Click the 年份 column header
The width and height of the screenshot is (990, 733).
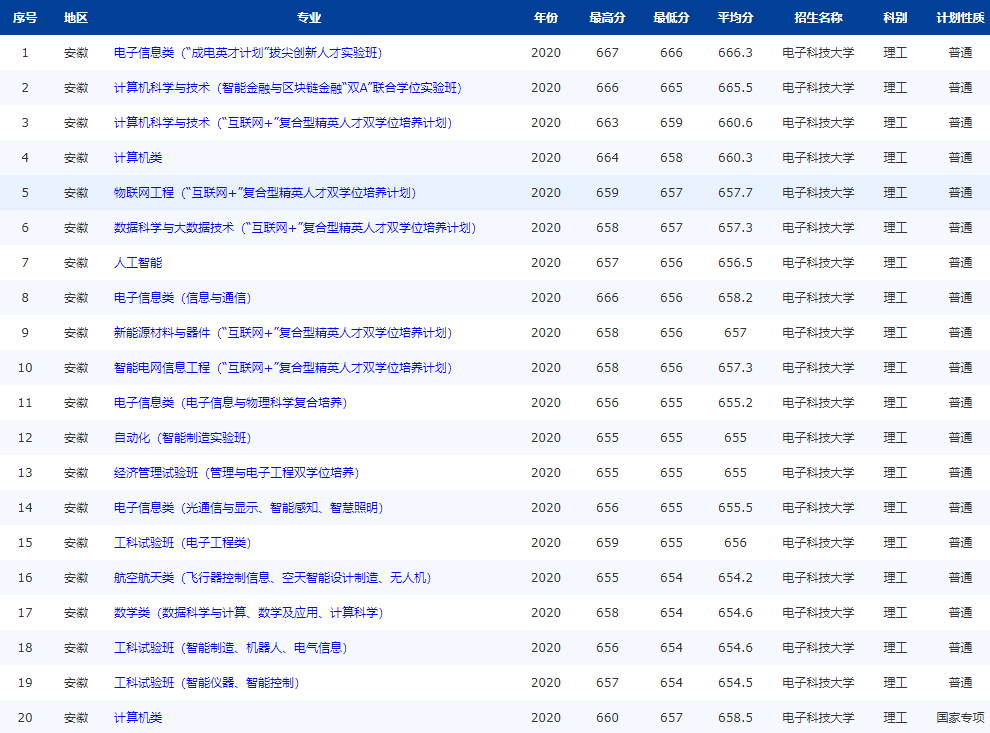click(x=546, y=17)
